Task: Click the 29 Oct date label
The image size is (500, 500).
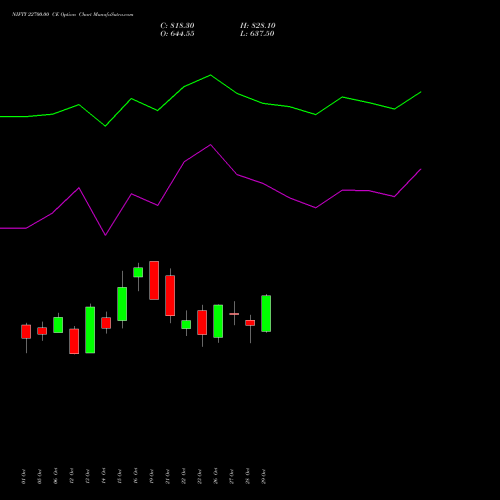Action: pos(263,477)
